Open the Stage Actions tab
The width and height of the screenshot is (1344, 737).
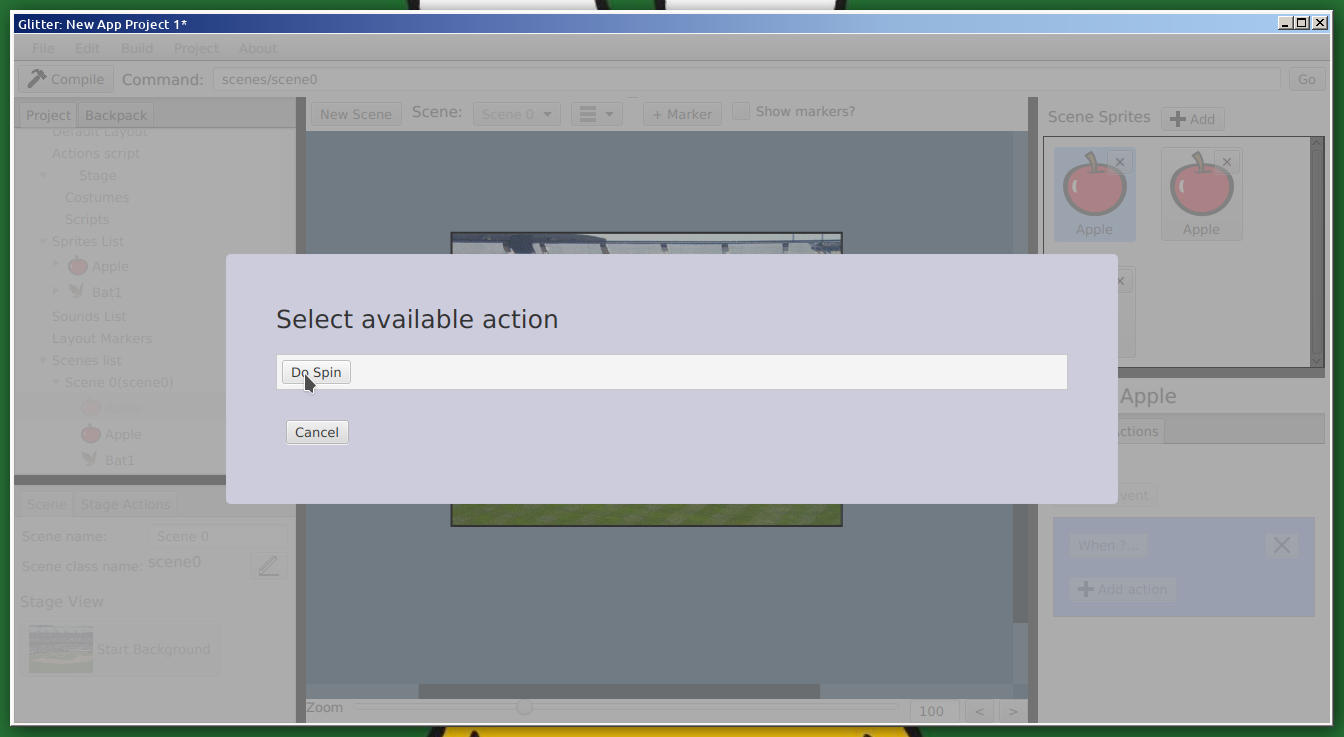click(x=125, y=504)
